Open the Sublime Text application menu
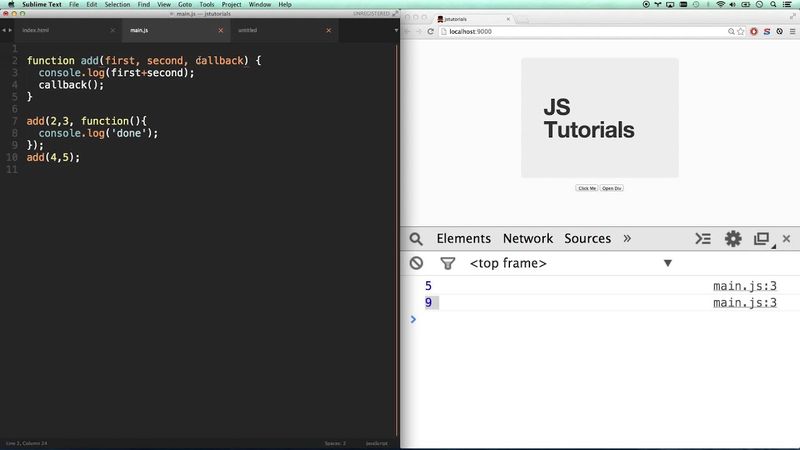Viewport: 800px width, 450px height. pos(42,5)
